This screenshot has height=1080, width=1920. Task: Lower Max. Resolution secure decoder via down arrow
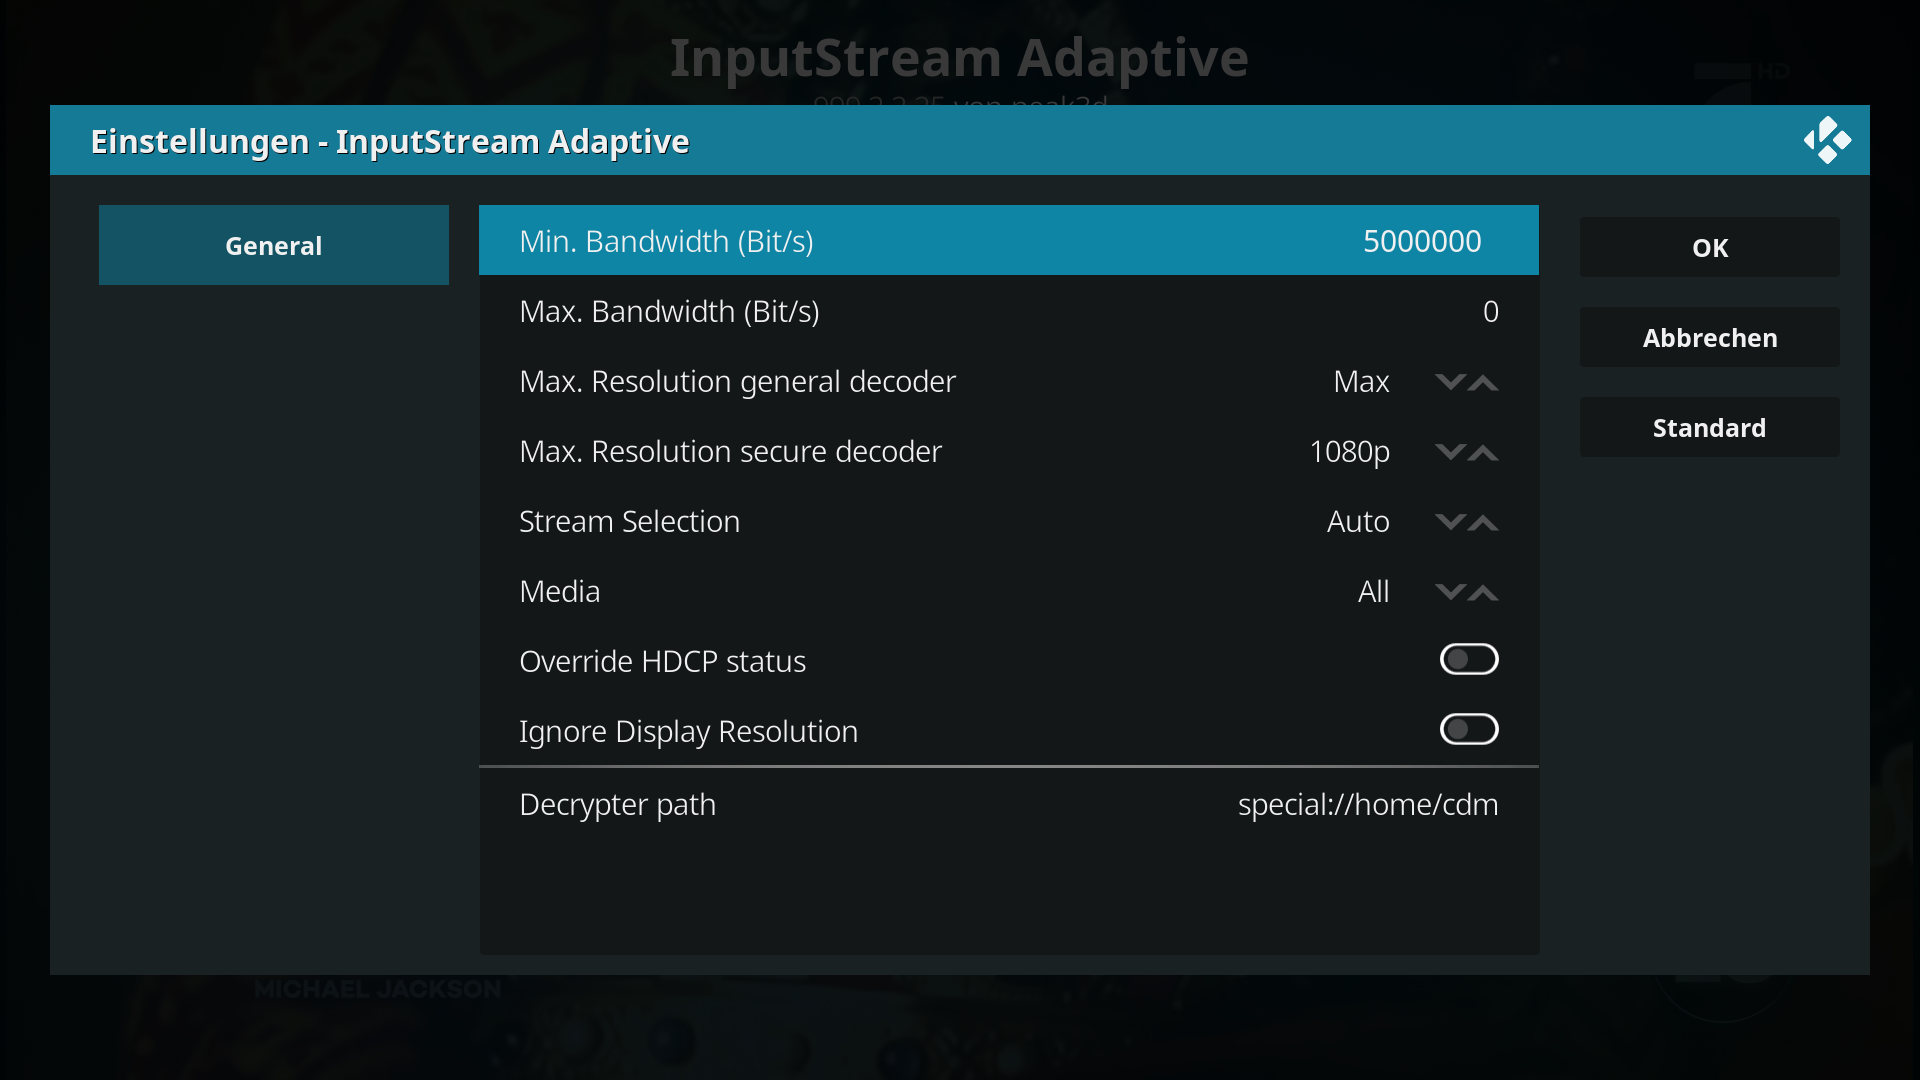click(x=1450, y=452)
